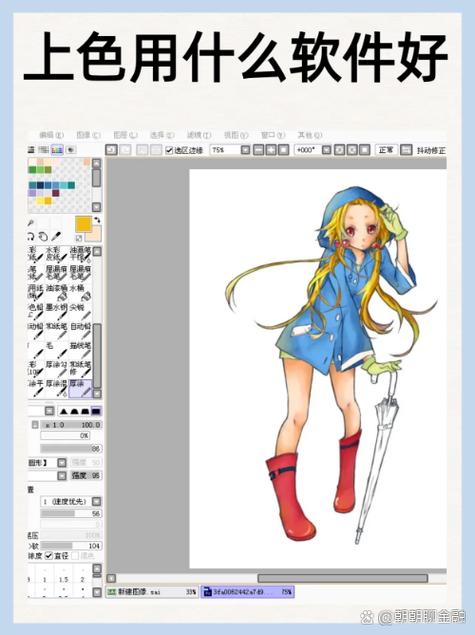
Task: Choose the highlighted 厚涂 brush preset
Action: point(80,388)
